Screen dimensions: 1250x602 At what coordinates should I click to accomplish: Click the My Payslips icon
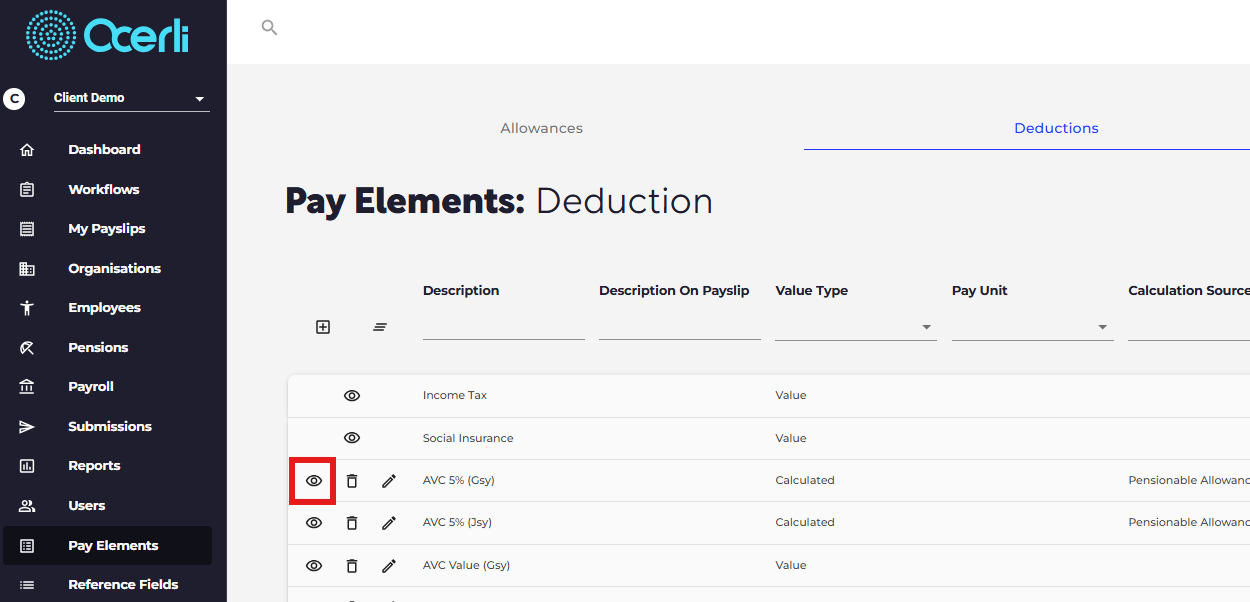27,229
